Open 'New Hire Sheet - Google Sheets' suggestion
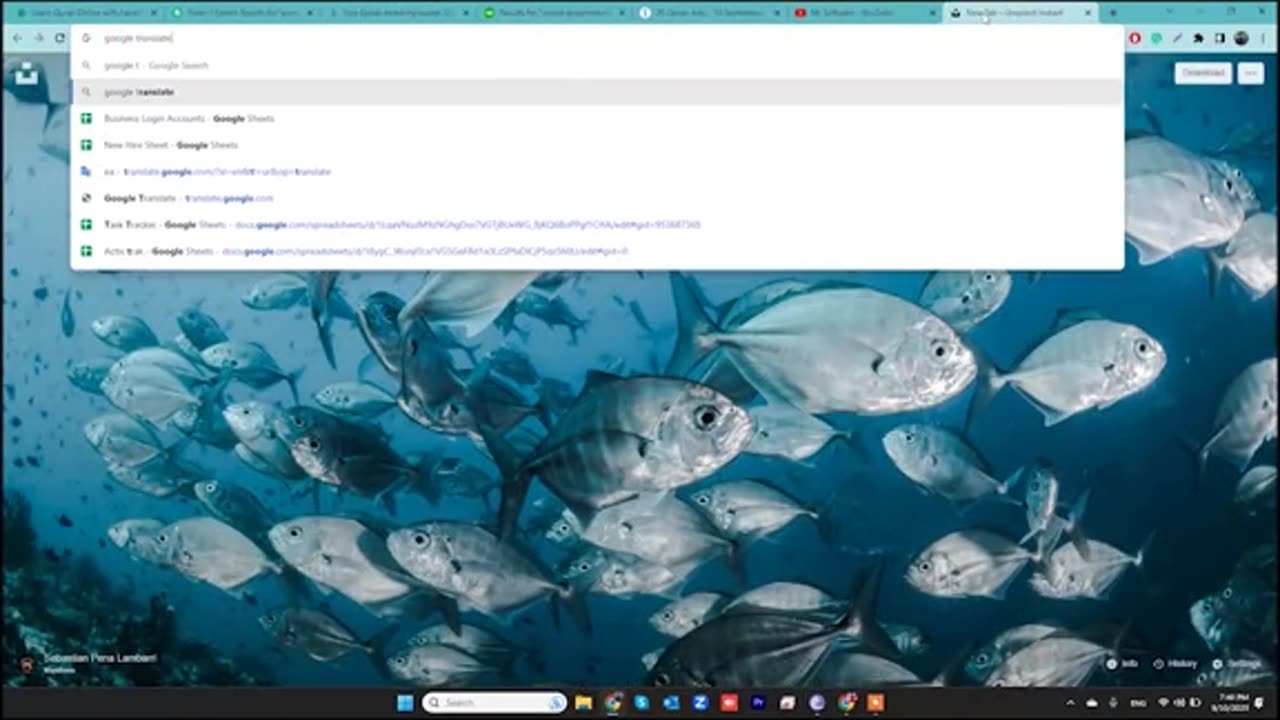This screenshot has width=1280, height=720. click(x=597, y=145)
